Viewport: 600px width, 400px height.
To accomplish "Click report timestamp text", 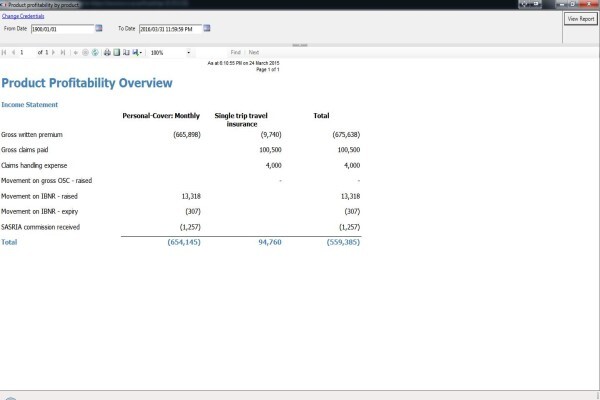I will click(243, 63).
